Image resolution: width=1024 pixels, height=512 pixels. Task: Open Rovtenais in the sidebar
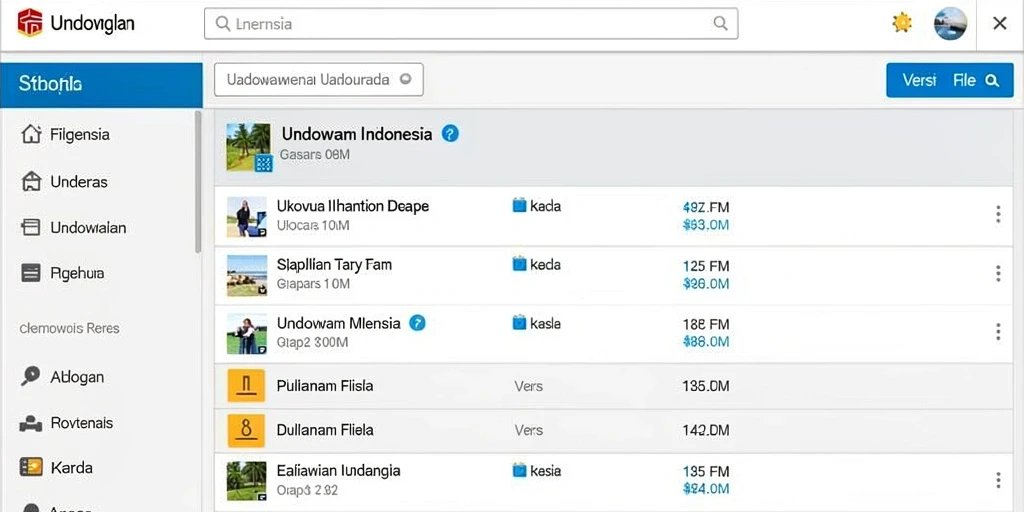point(82,423)
